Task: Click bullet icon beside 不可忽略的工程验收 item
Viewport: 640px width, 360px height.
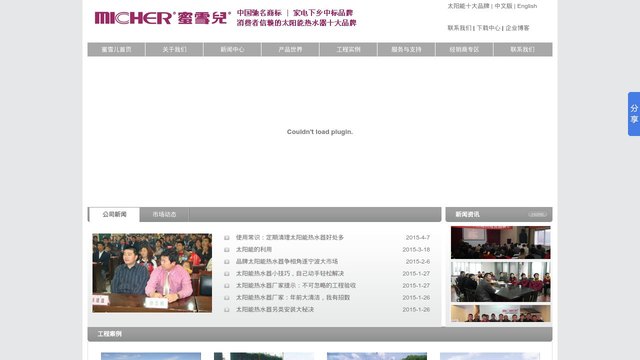Action: point(227,286)
